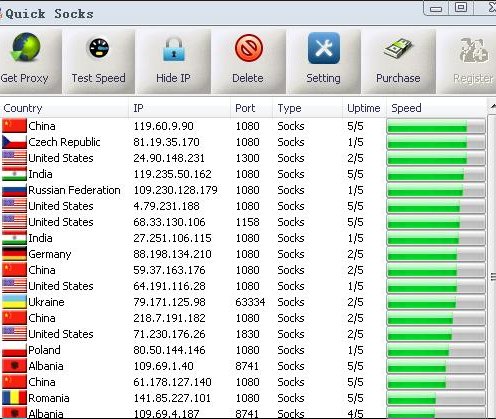Select Germany proxy 88.198.134.210

(243, 254)
